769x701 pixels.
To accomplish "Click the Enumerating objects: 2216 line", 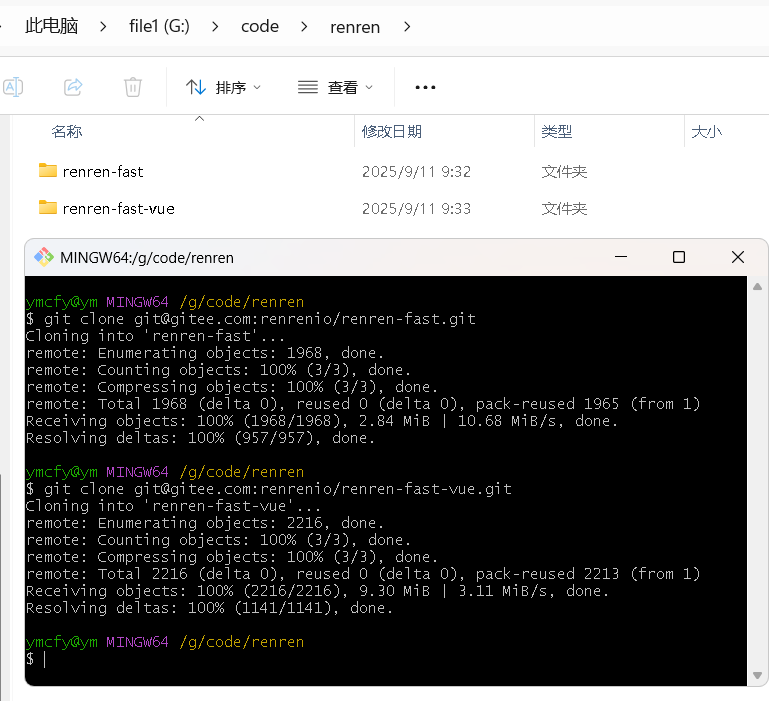I will coord(205,523).
